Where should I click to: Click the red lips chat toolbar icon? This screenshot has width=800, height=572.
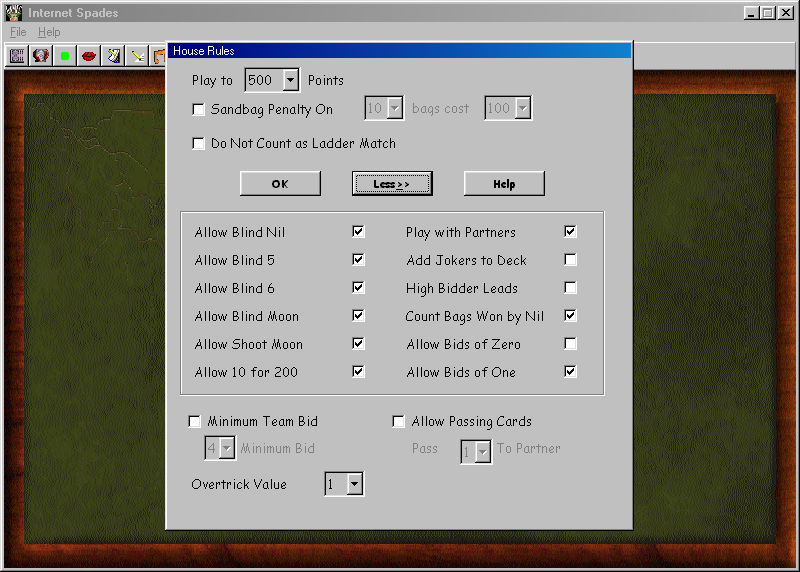pos(88,56)
